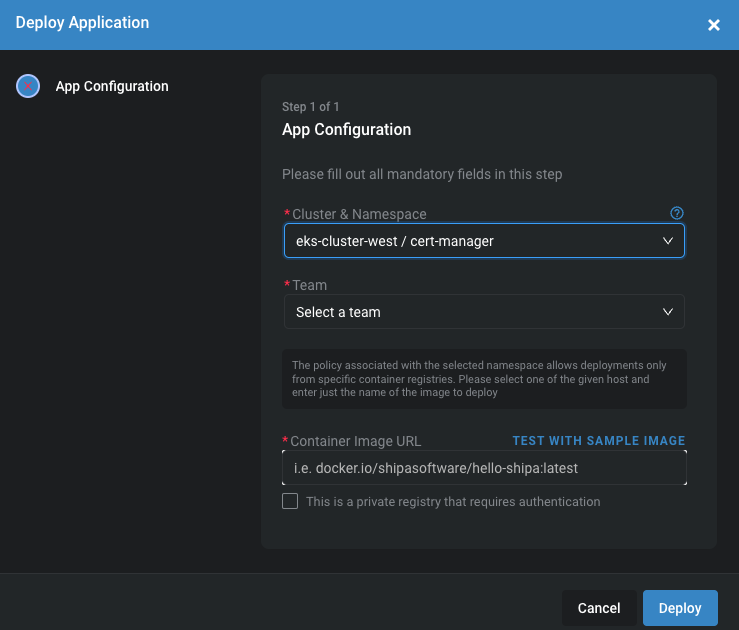The width and height of the screenshot is (739, 630).
Task: Click the 'This is a private registry' label
Action: [453, 501]
